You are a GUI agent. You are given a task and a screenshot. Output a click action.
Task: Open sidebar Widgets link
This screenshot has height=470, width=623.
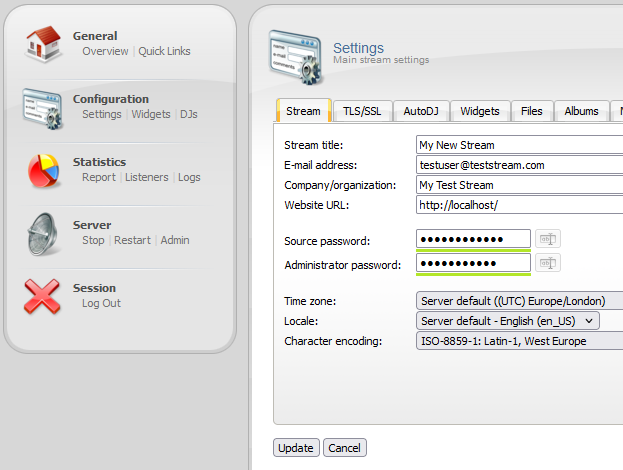[151, 114]
